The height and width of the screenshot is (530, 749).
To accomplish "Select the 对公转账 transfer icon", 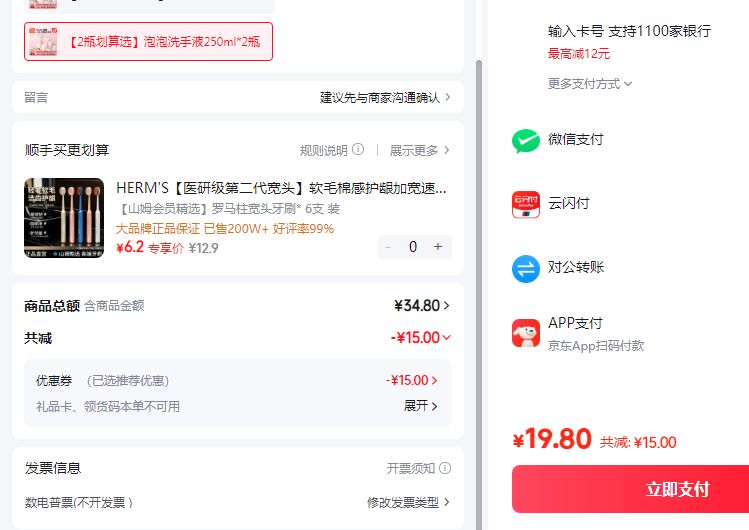I will [x=525, y=269].
